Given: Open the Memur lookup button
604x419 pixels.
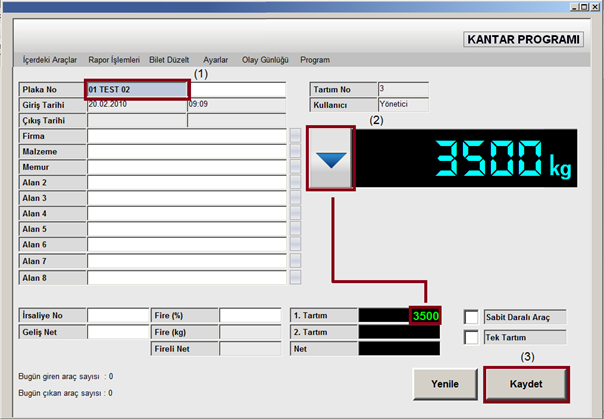Looking at the screenshot, I should click(x=295, y=167).
